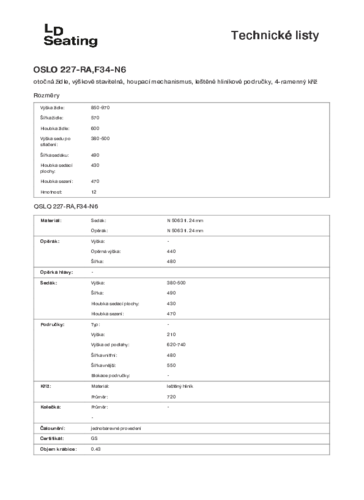
Task: Click the bold 'Materiál:' section label
Action: (x=51, y=220)
